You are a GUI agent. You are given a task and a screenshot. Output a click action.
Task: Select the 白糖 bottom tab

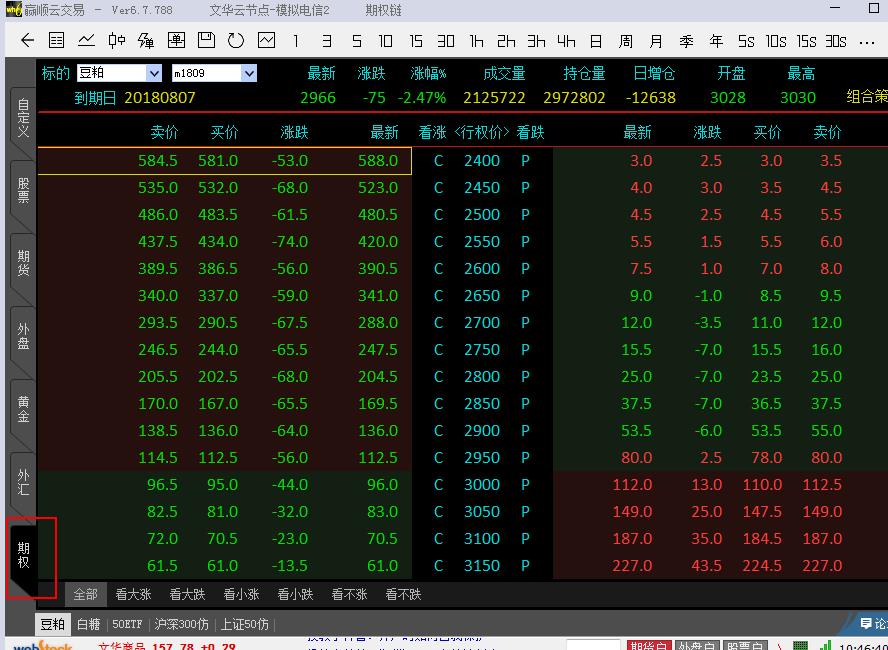pyautogui.click(x=89, y=624)
